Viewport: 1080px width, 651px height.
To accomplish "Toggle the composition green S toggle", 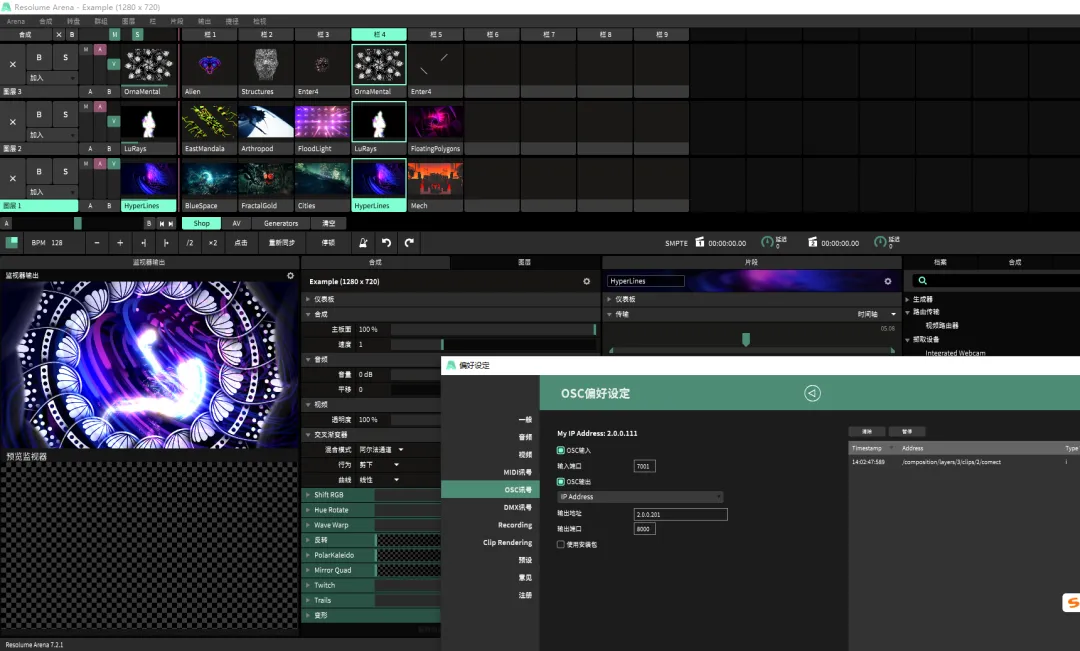I will click(x=138, y=34).
